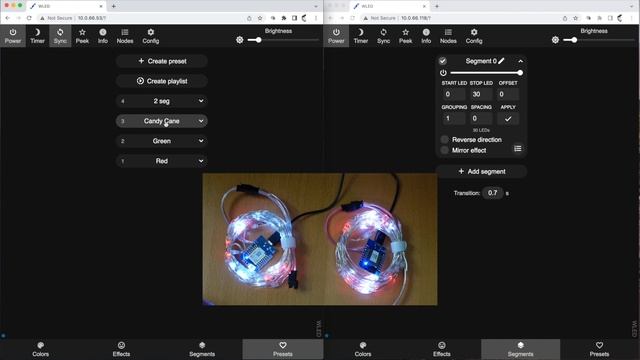Image resolution: width=640 pixels, height=360 pixels.
Task: Expand the Red preset chevron
Action: point(201,161)
